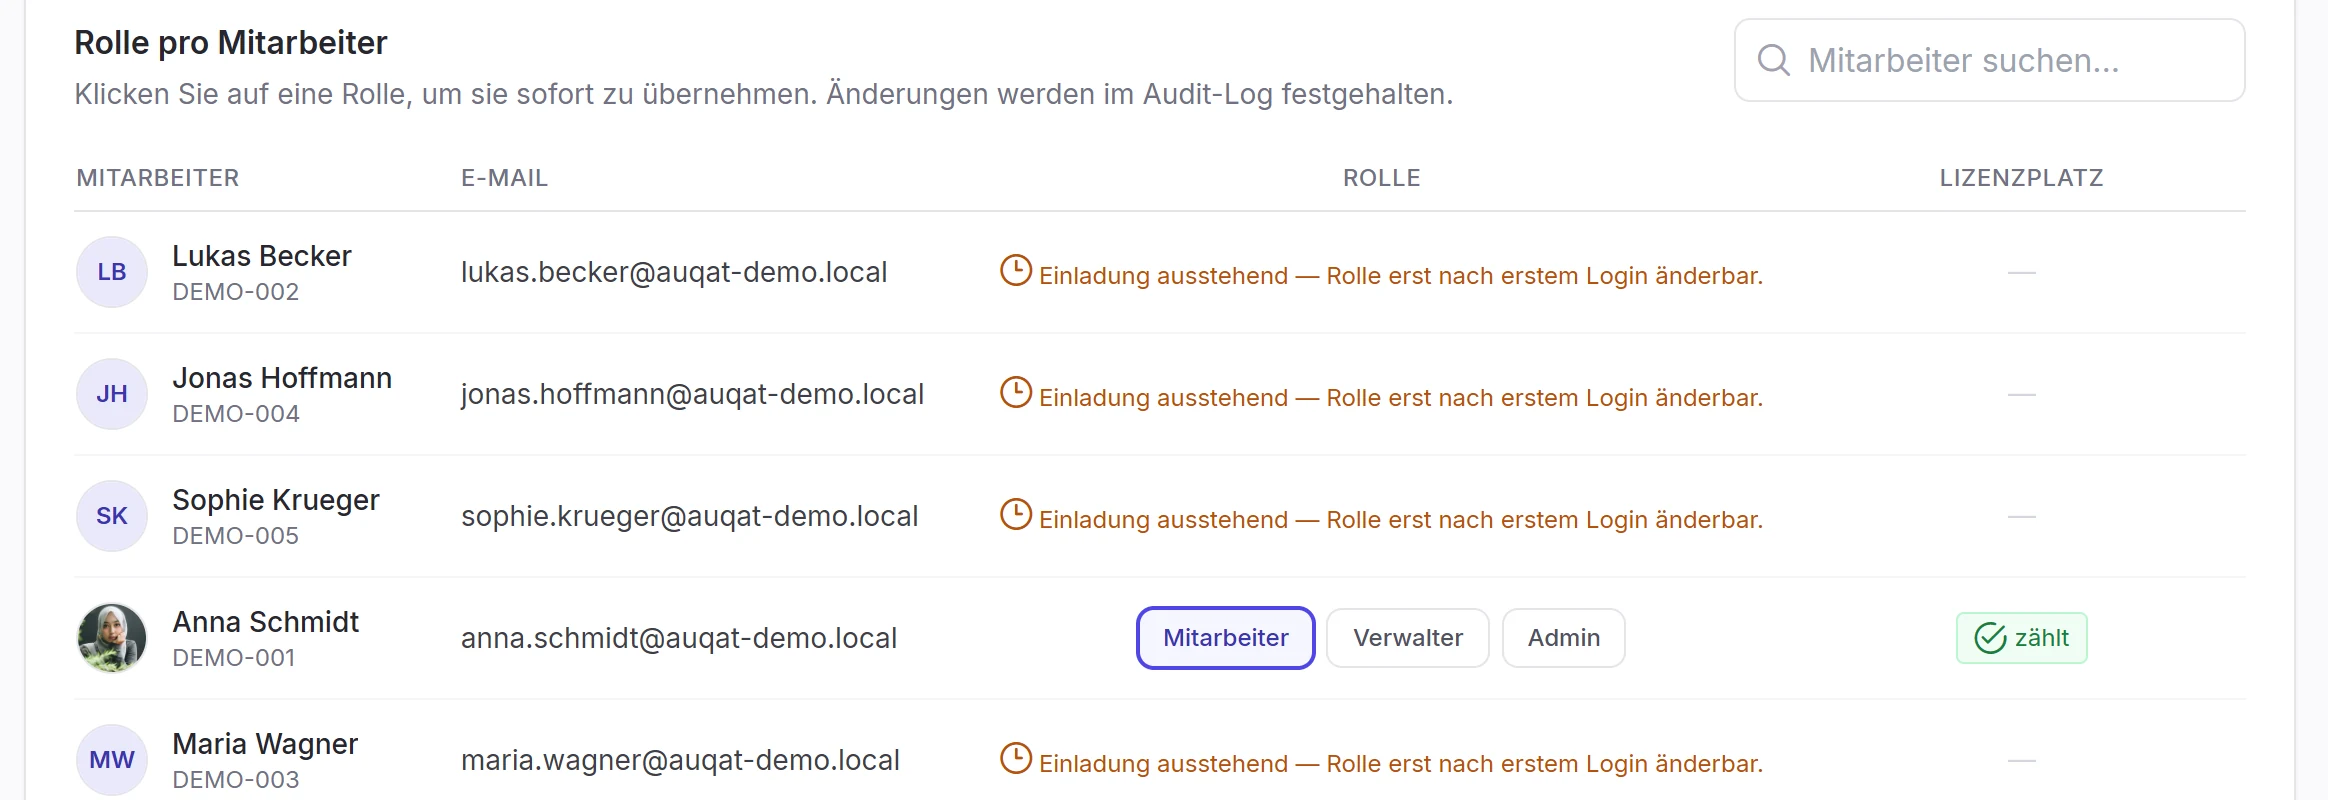Click the LIZENZPLATZ column header
The width and height of the screenshot is (2328, 800).
2022,178
